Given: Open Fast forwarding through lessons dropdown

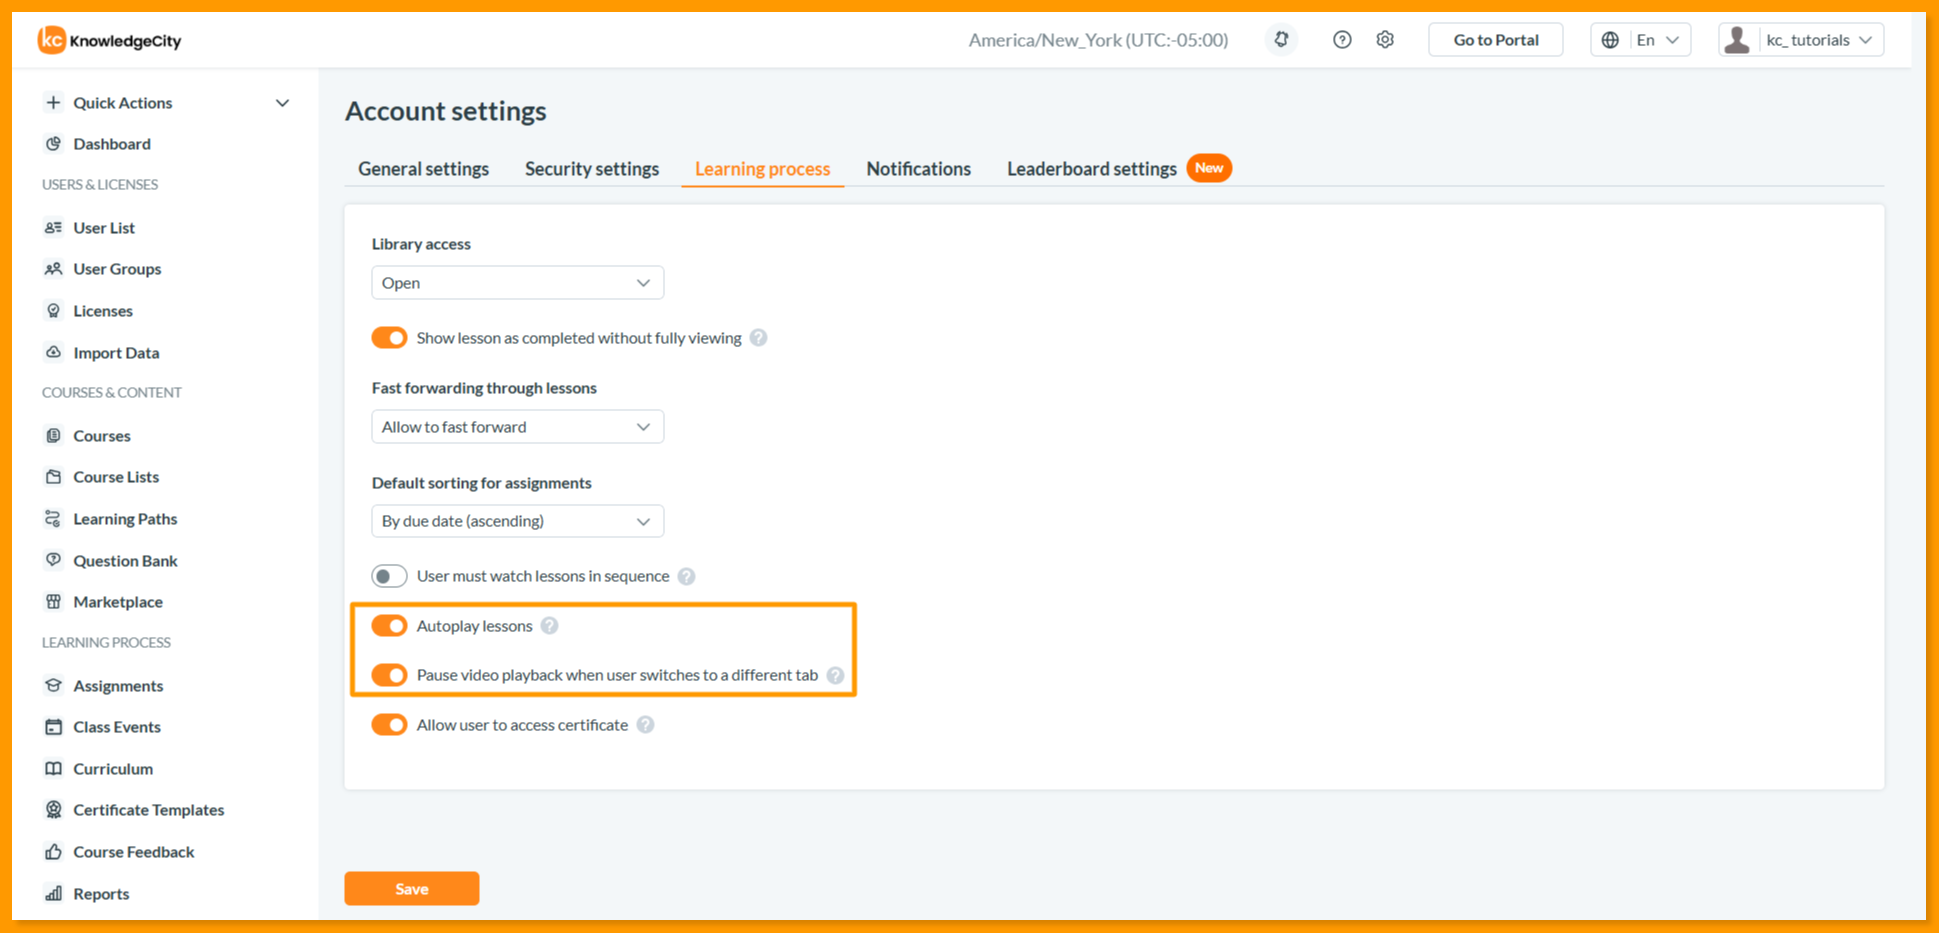Looking at the screenshot, I should click(517, 426).
